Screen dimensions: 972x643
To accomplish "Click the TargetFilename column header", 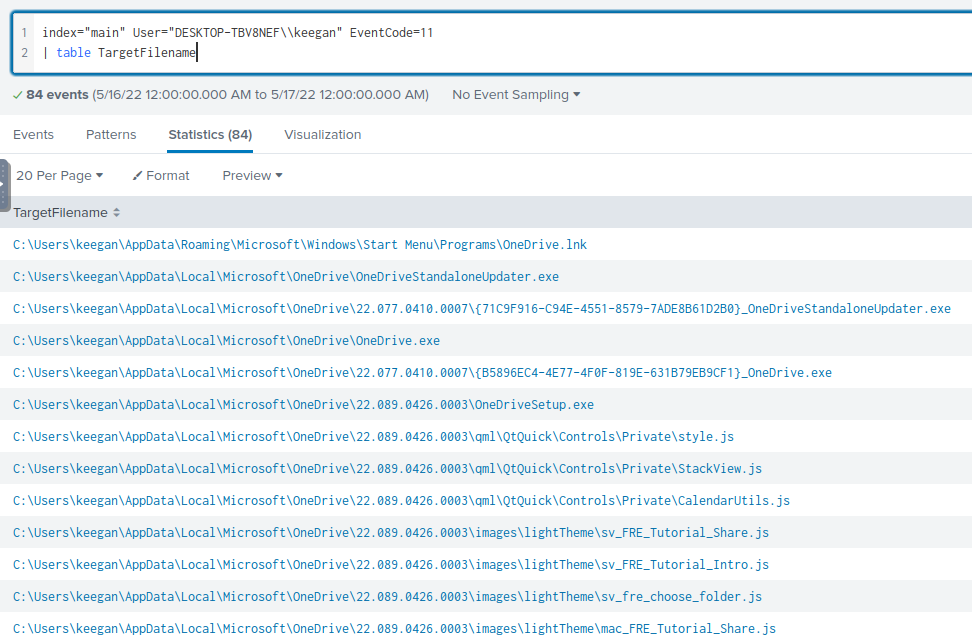I will (x=60, y=213).
